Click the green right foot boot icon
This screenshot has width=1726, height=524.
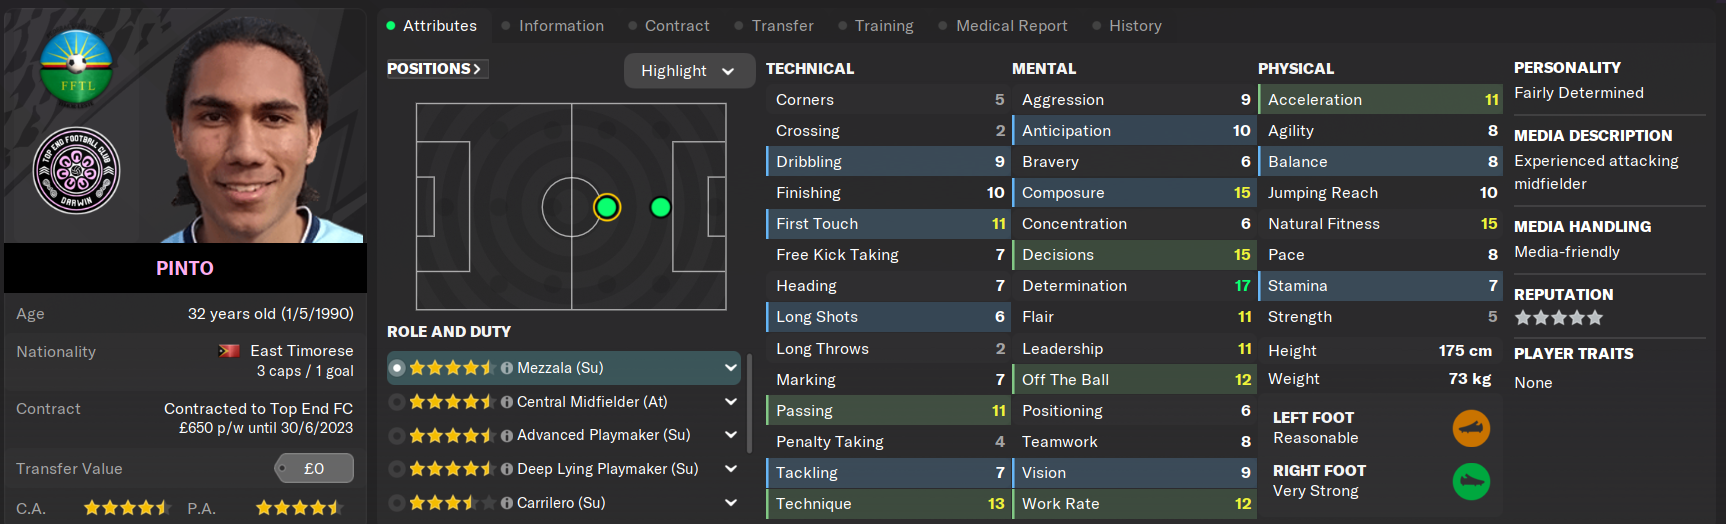click(1471, 482)
